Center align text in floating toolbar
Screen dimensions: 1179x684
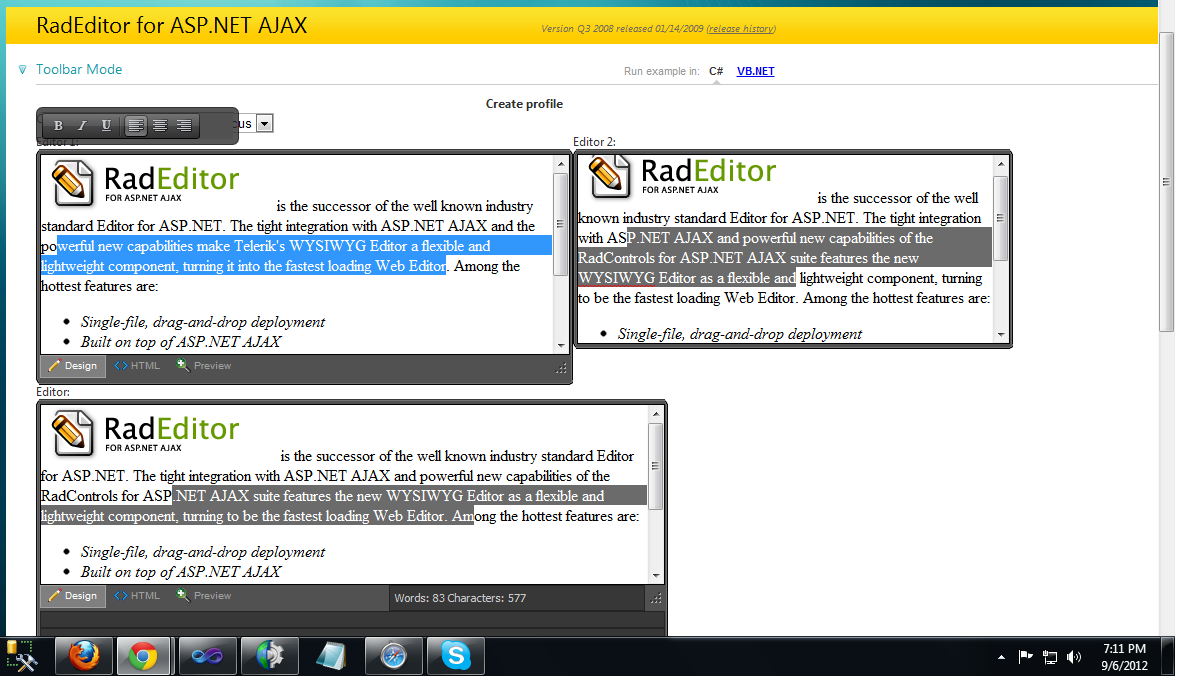click(159, 126)
